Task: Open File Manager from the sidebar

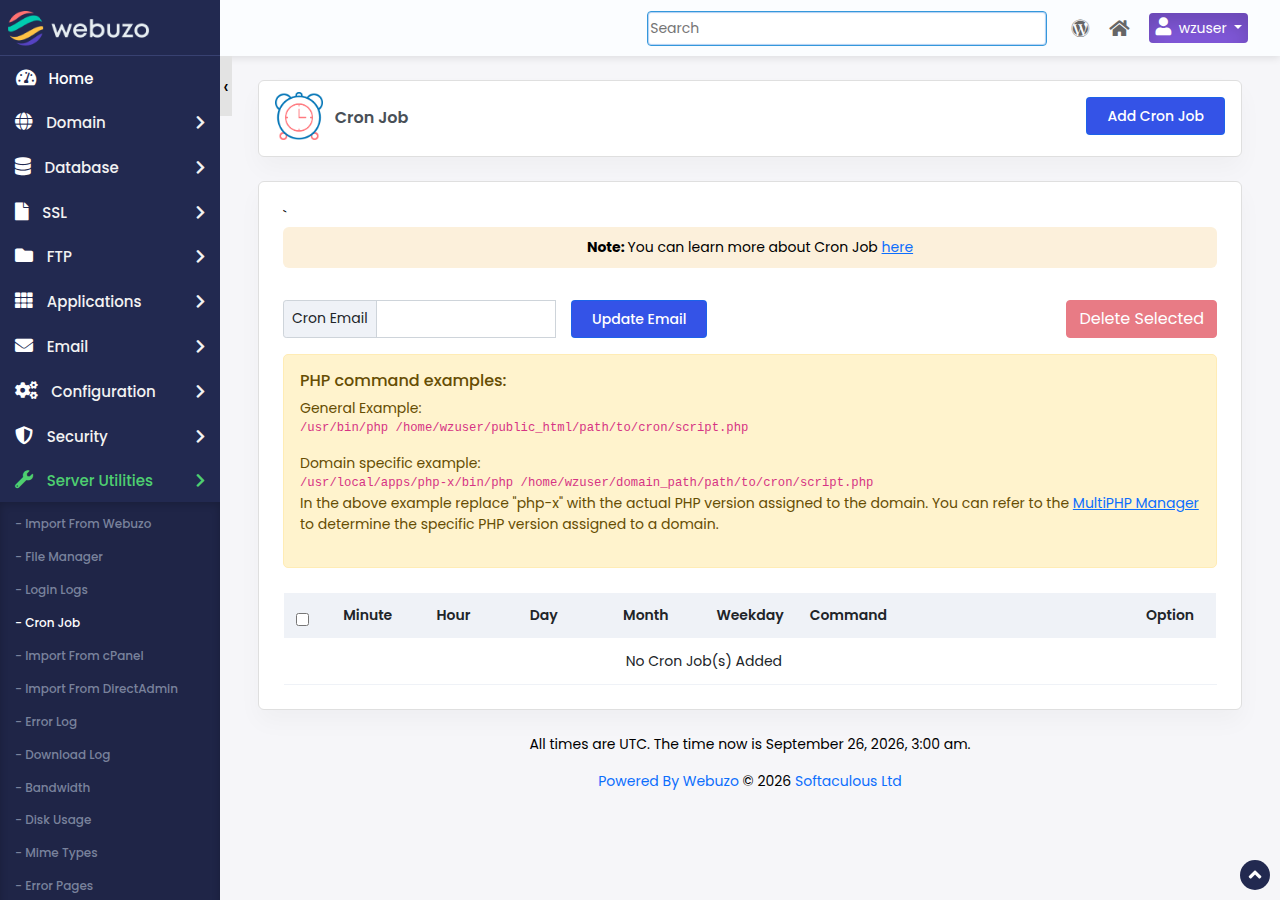Action: coord(59,557)
